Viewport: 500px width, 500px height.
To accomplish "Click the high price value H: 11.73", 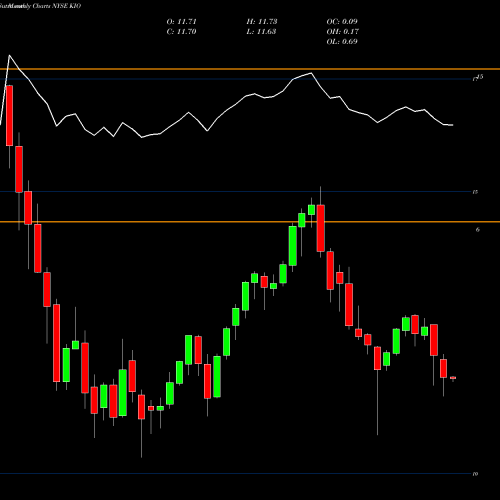I will (262, 22).
